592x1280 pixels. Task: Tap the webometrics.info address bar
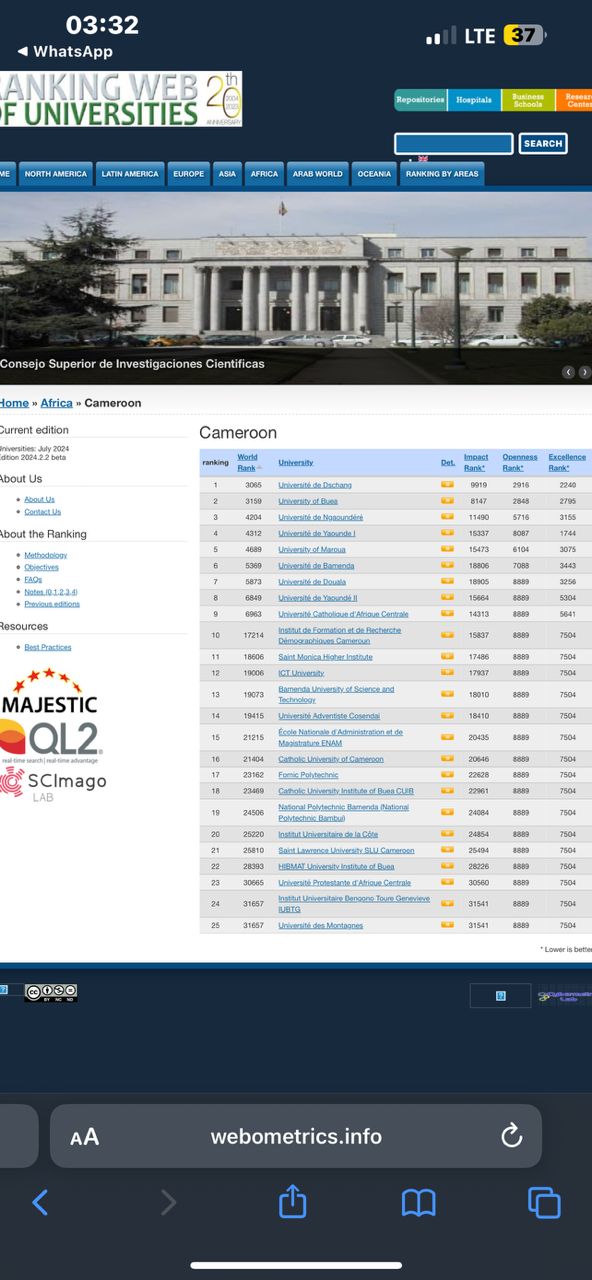click(296, 1136)
